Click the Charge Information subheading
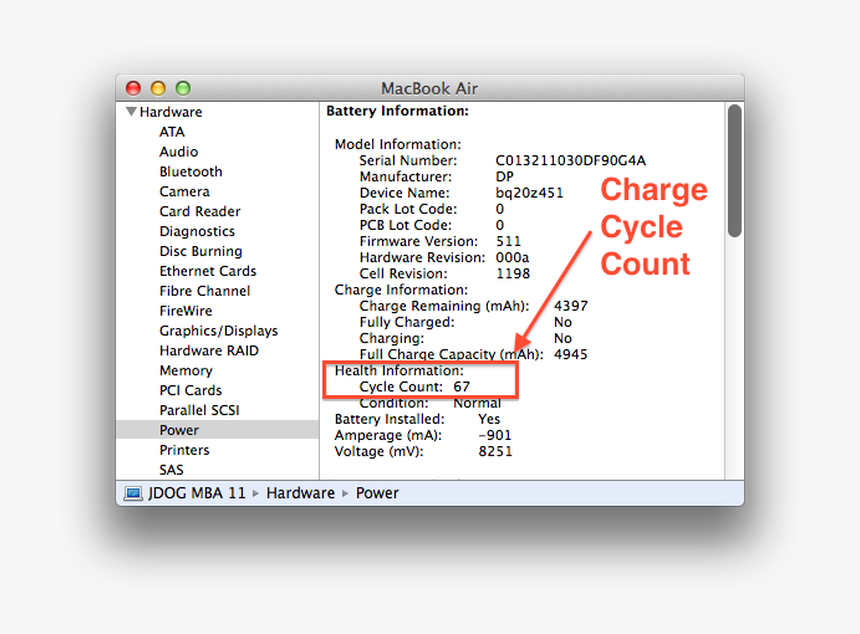 (401, 290)
